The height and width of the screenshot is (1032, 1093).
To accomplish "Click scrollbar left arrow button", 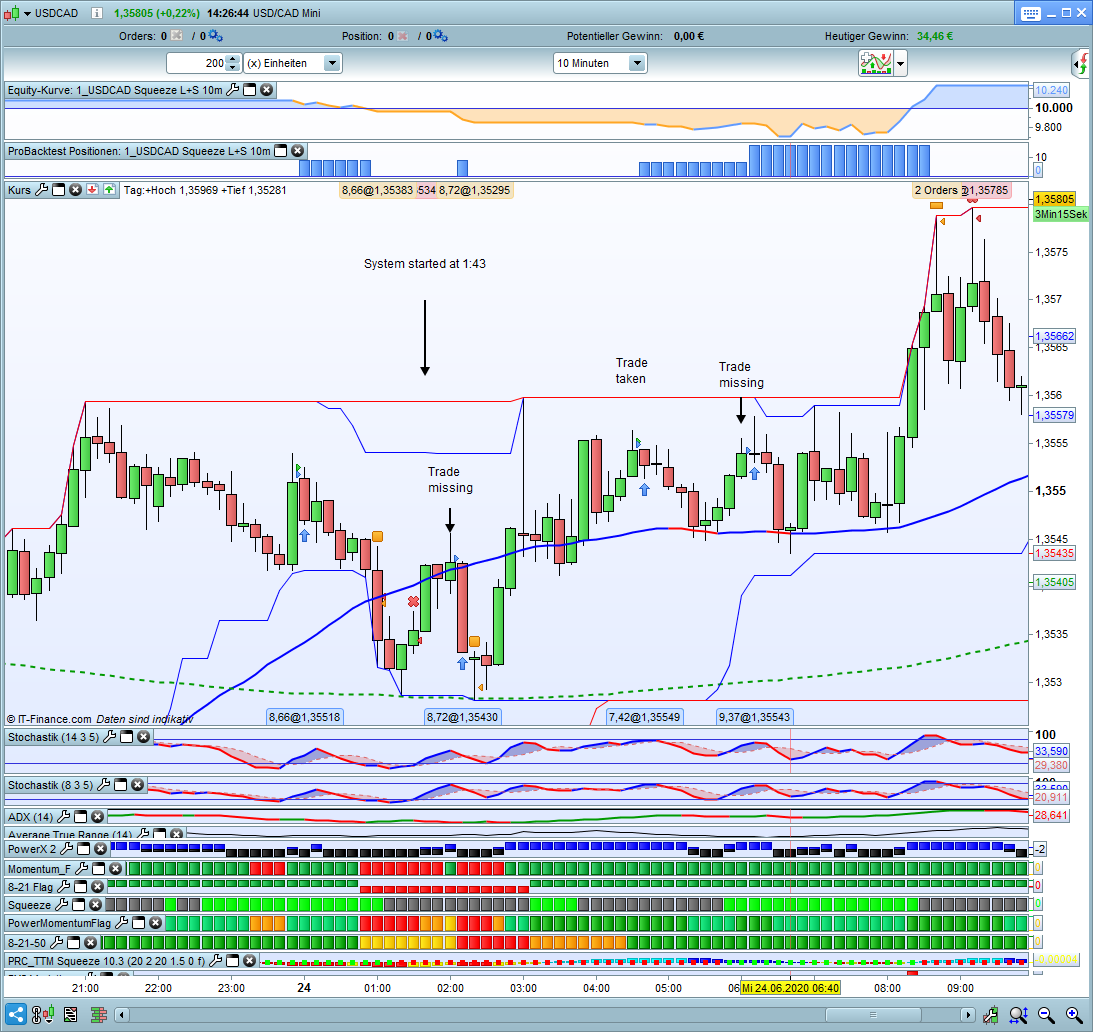I will click(122, 1015).
